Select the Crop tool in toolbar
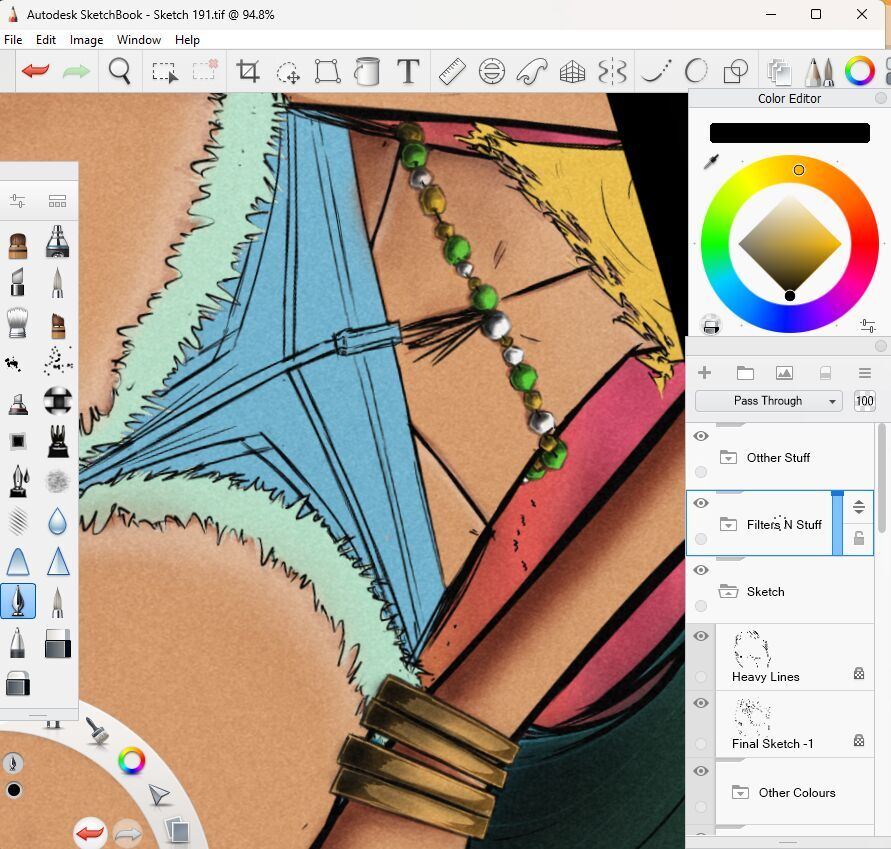Image resolution: width=891 pixels, height=849 pixels. coord(247,72)
